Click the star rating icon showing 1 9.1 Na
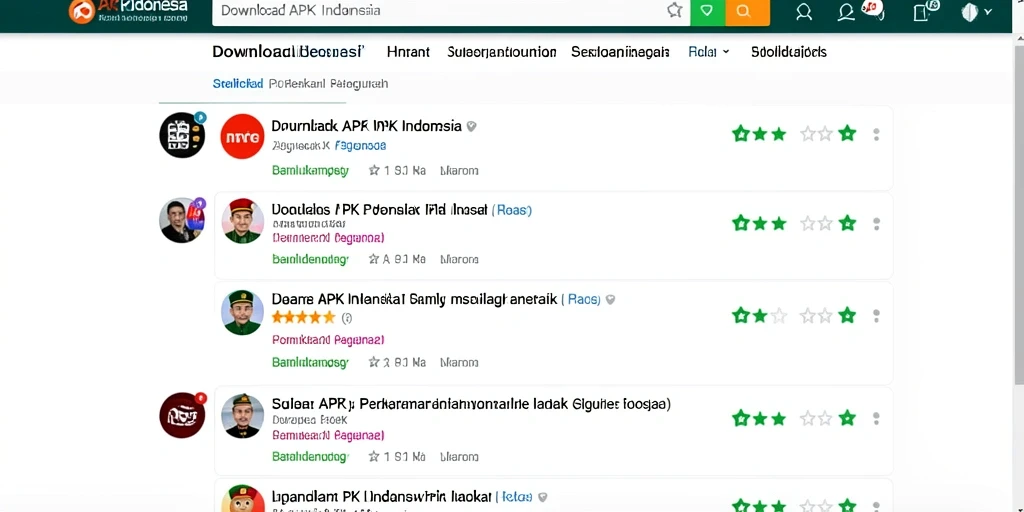 point(374,170)
